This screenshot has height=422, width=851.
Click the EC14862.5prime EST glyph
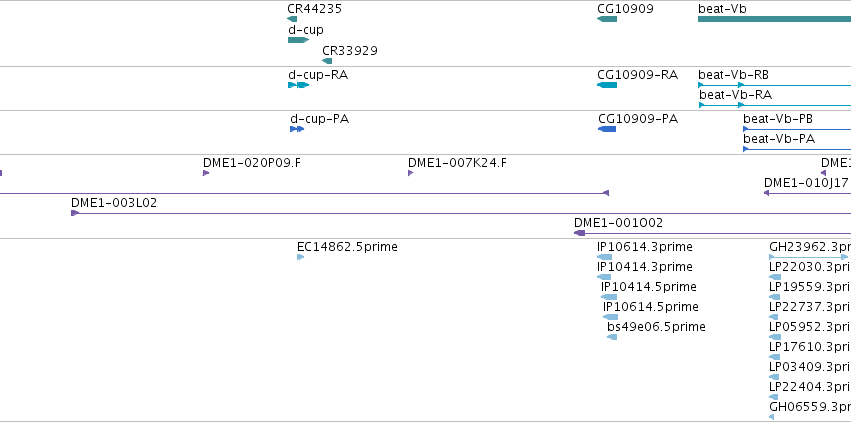[x=301, y=257]
